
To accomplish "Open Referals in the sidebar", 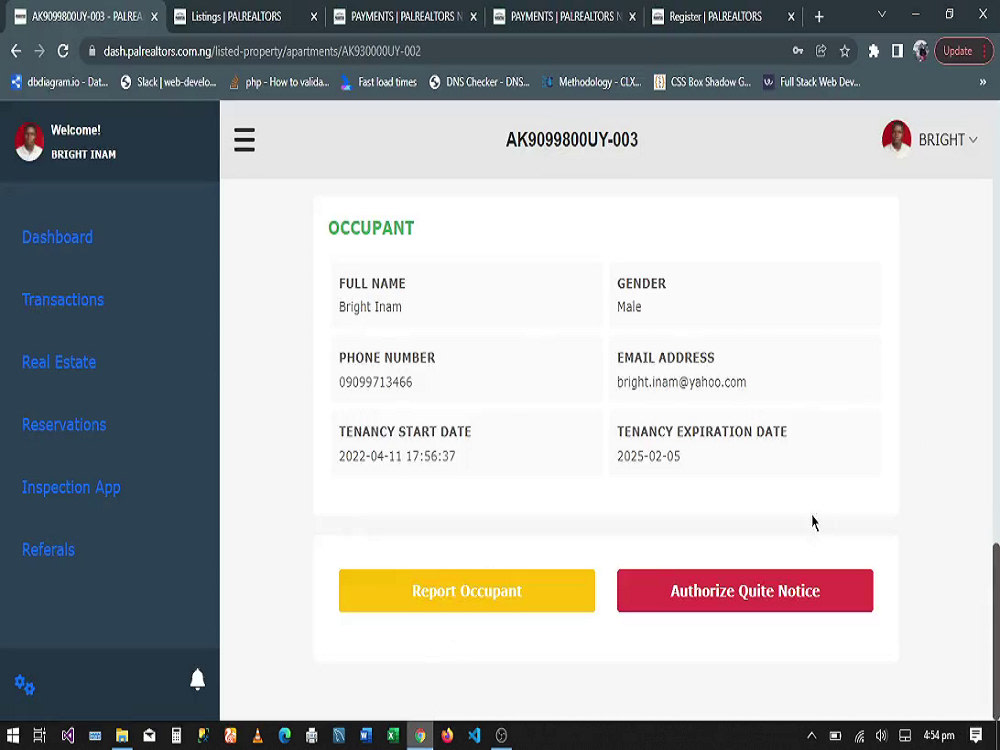I will tap(48, 550).
